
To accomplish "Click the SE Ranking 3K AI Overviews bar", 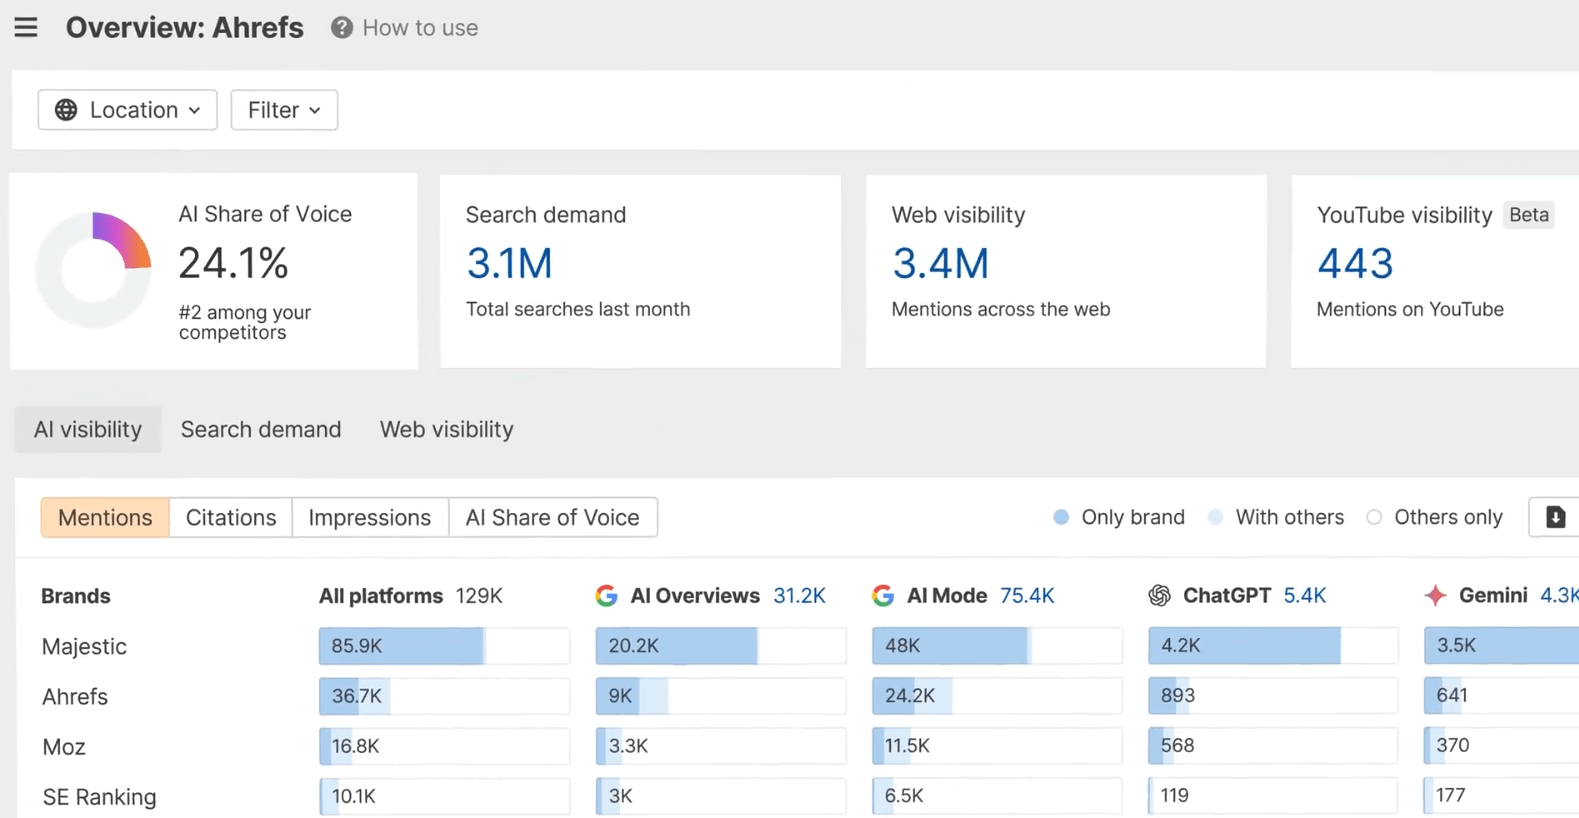I will click(721, 796).
